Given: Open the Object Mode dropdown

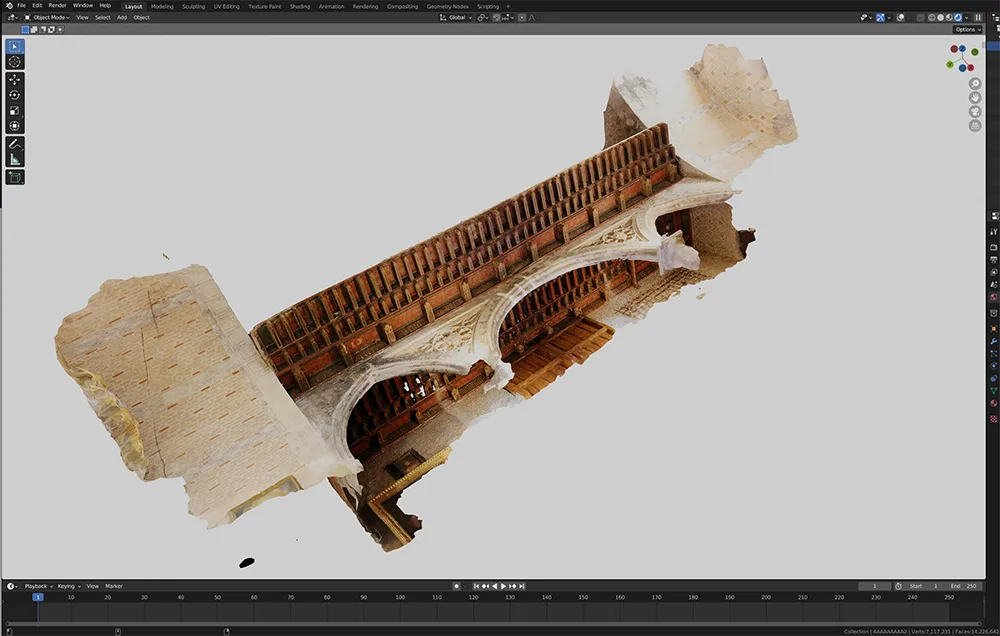Looking at the screenshot, I should [51, 17].
